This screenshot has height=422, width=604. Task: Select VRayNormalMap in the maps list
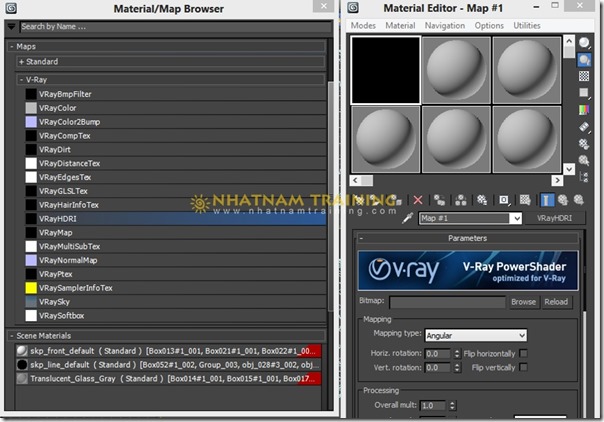click(x=176, y=260)
